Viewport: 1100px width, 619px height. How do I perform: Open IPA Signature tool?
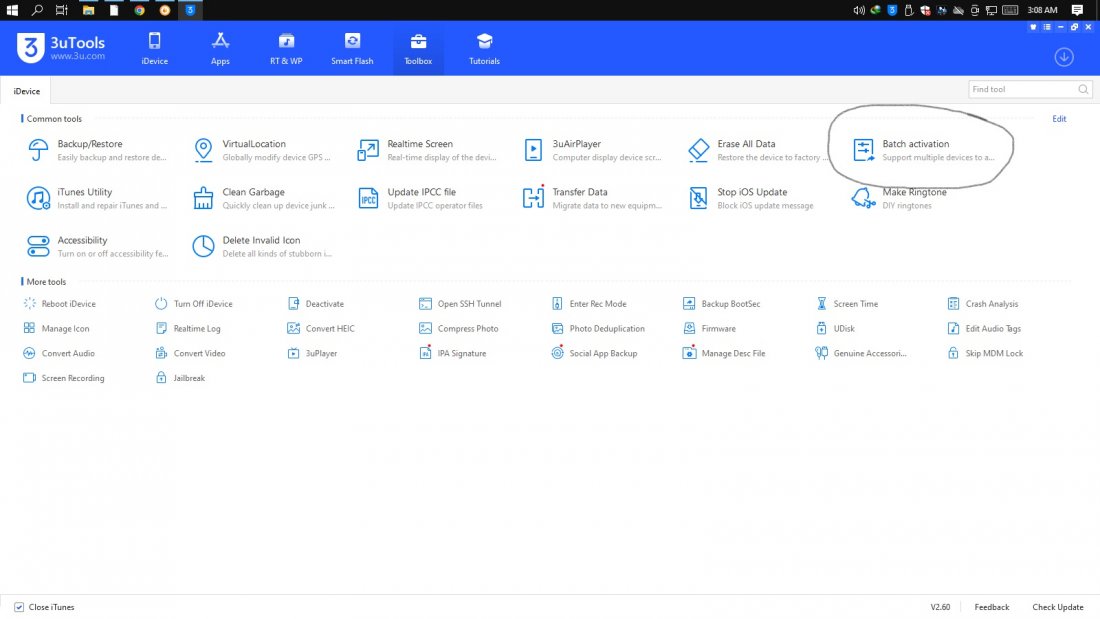tap(452, 353)
